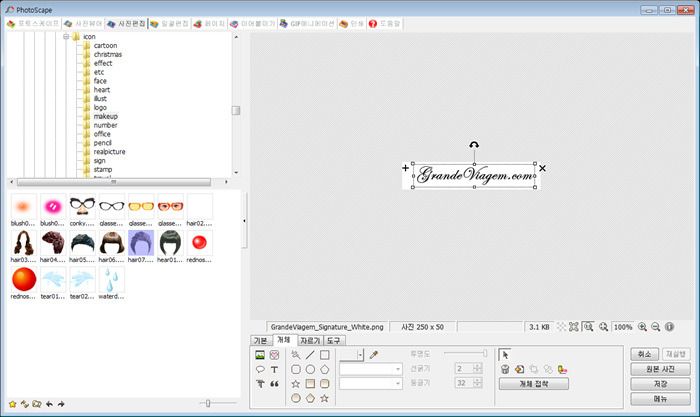This screenshot has height=417, width=700.
Task: Click the stepper next to value 2
Action: click(x=477, y=368)
